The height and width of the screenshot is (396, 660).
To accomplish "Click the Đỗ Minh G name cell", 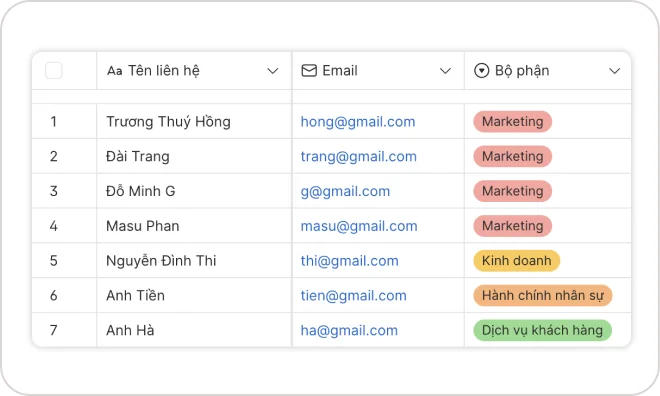I will (194, 191).
